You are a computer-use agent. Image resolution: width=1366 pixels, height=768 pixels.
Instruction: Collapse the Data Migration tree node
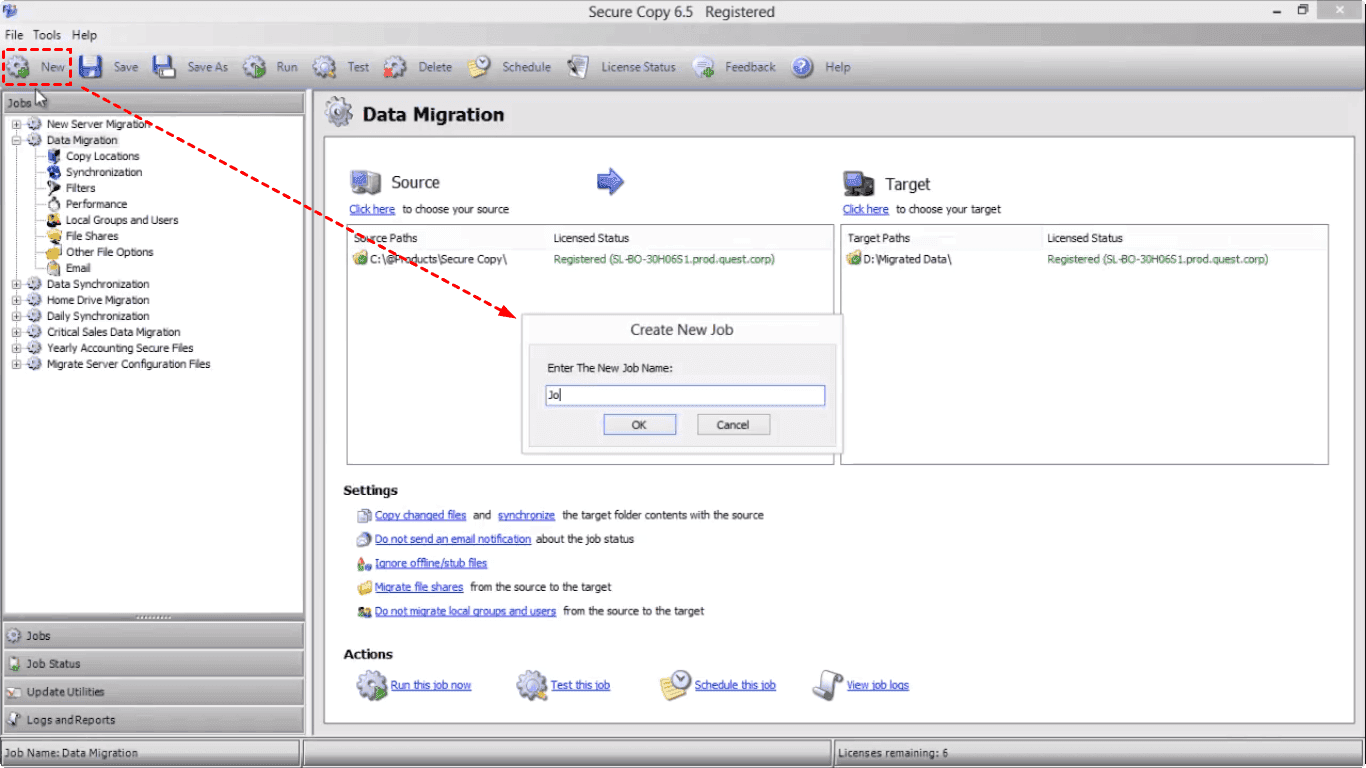16,140
